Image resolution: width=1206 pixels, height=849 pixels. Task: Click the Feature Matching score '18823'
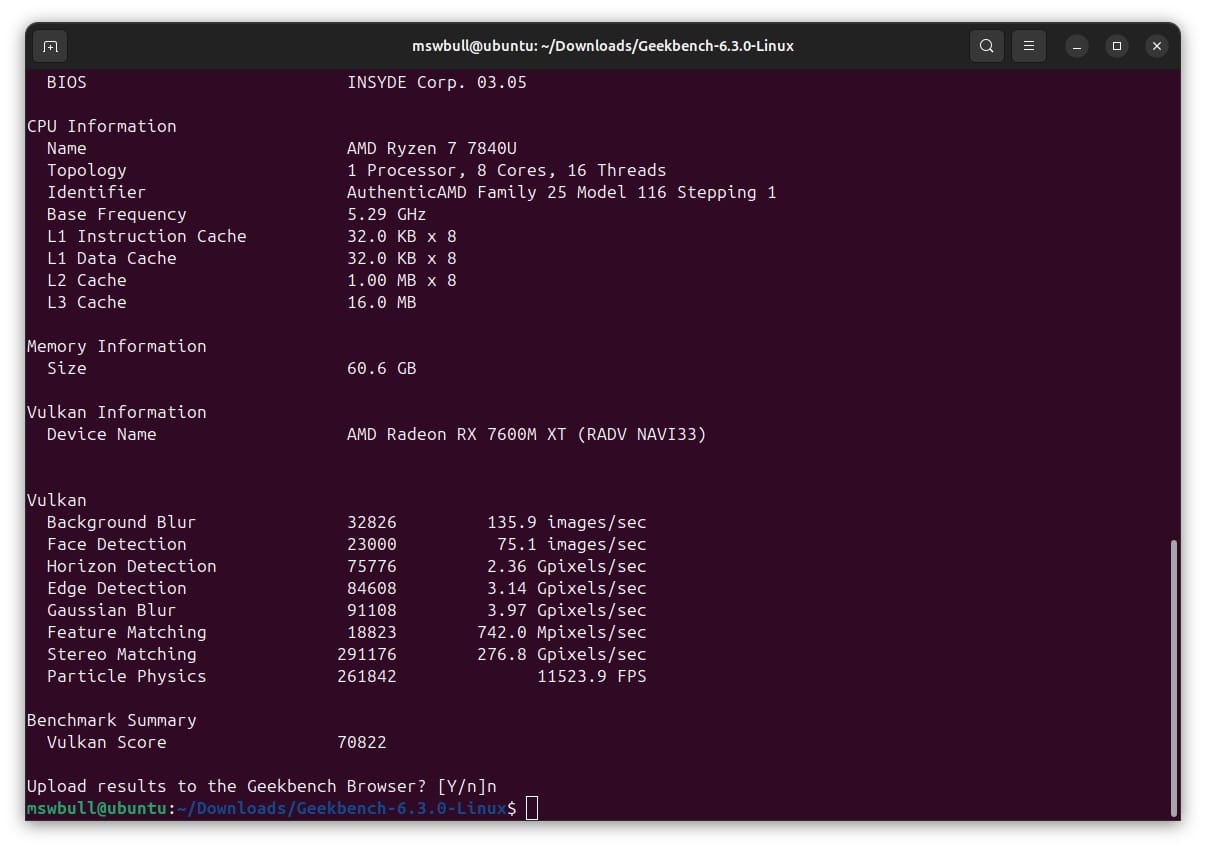(x=371, y=632)
